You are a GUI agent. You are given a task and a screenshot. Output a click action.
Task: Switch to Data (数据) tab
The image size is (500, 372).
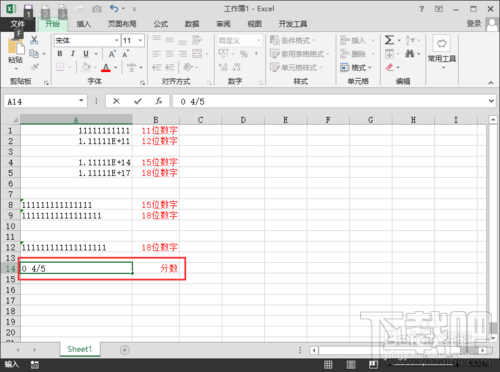pos(192,24)
